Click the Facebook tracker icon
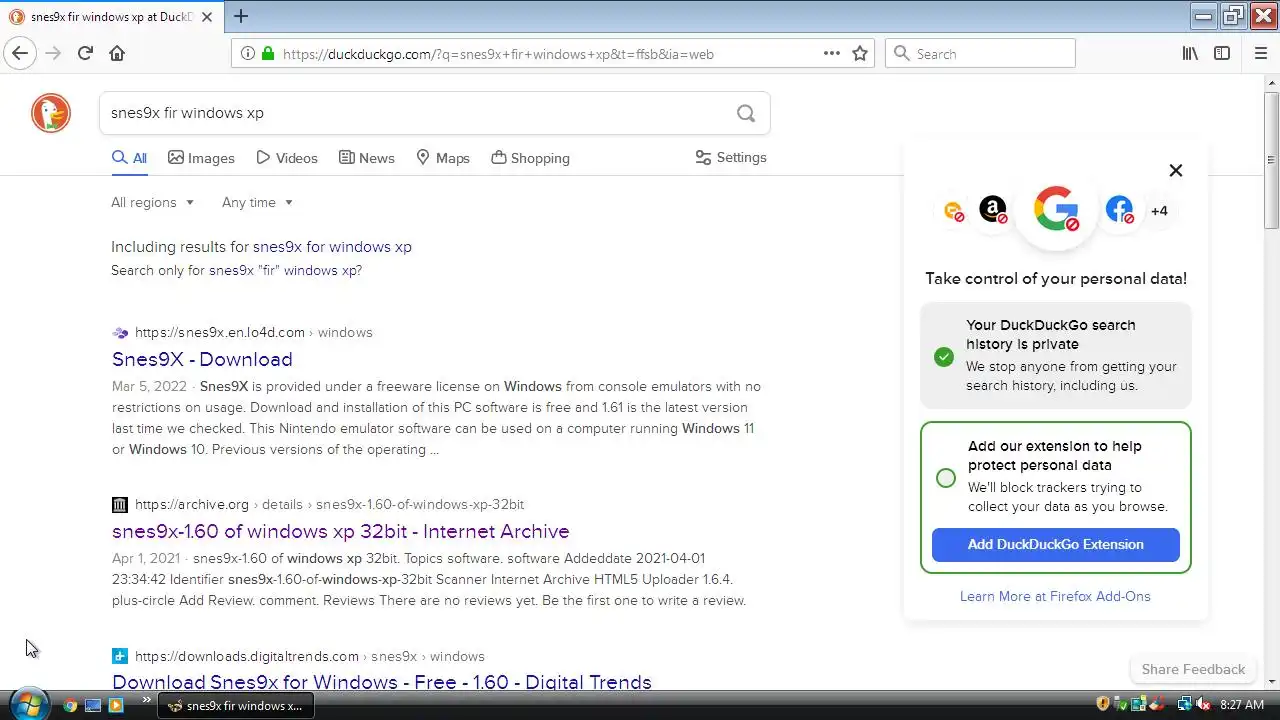The height and width of the screenshot is (720, 1280). click(x=1119, y=210)
